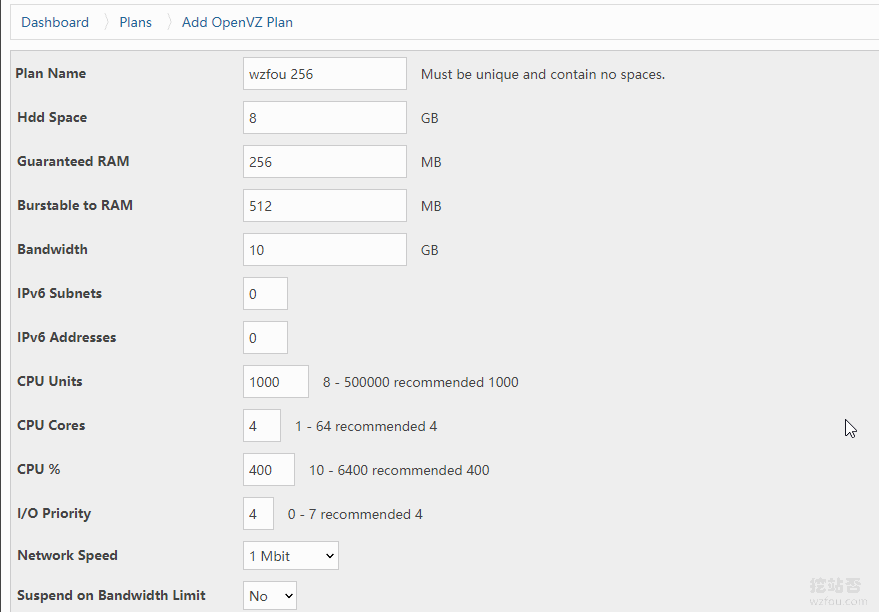This screenshot has height=612, width=879.
Task: Click the Guaranteed RAM field
Action: coord(325,161)
